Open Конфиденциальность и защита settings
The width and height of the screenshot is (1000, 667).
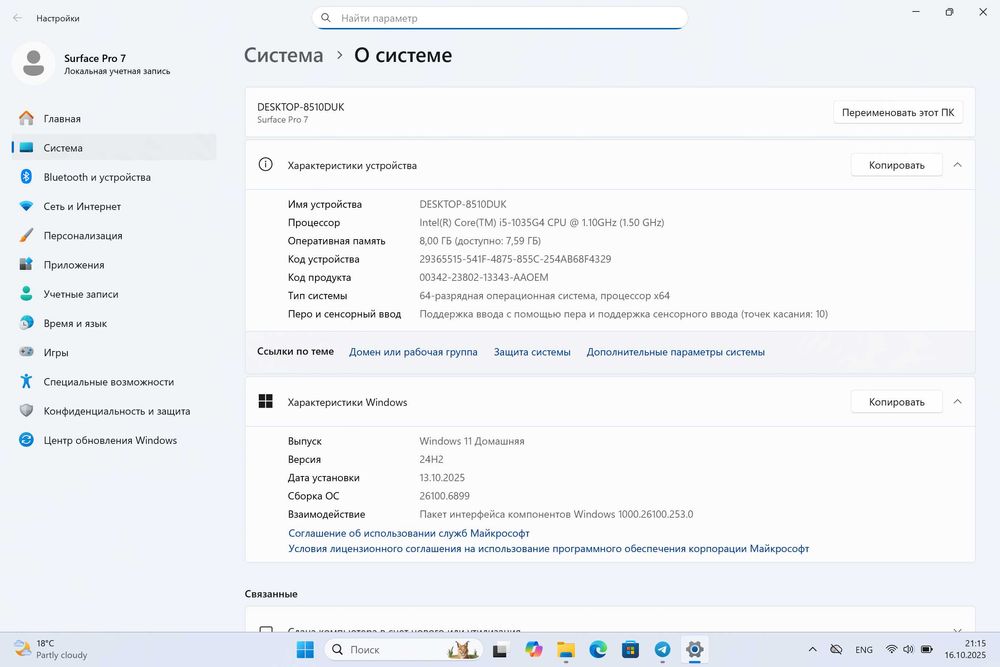[114, 411]
